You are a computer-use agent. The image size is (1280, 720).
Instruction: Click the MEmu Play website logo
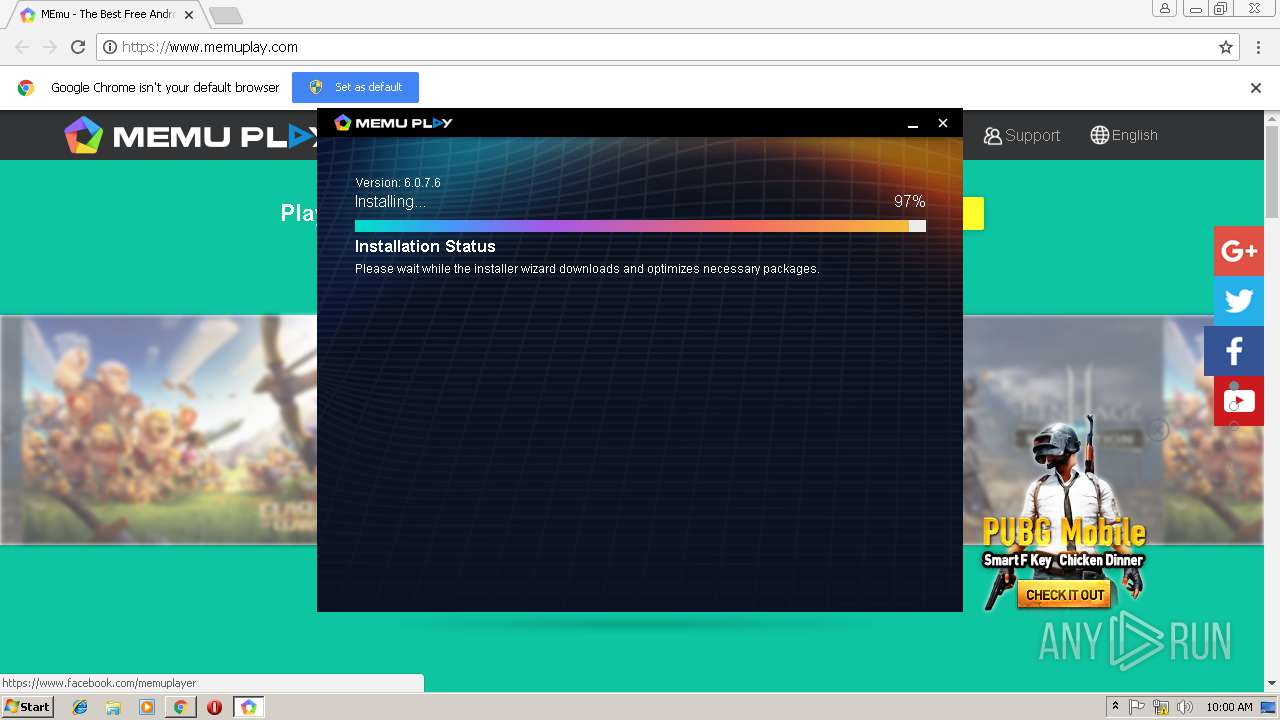click(190, 135)
